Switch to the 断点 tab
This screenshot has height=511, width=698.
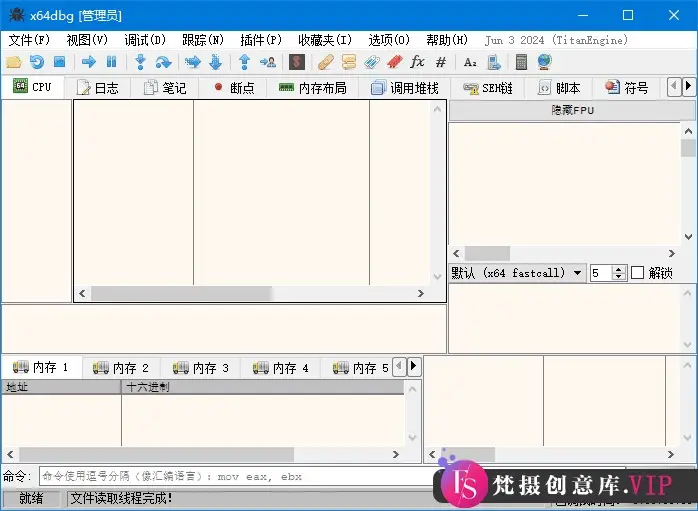click(x=233, y=88)
